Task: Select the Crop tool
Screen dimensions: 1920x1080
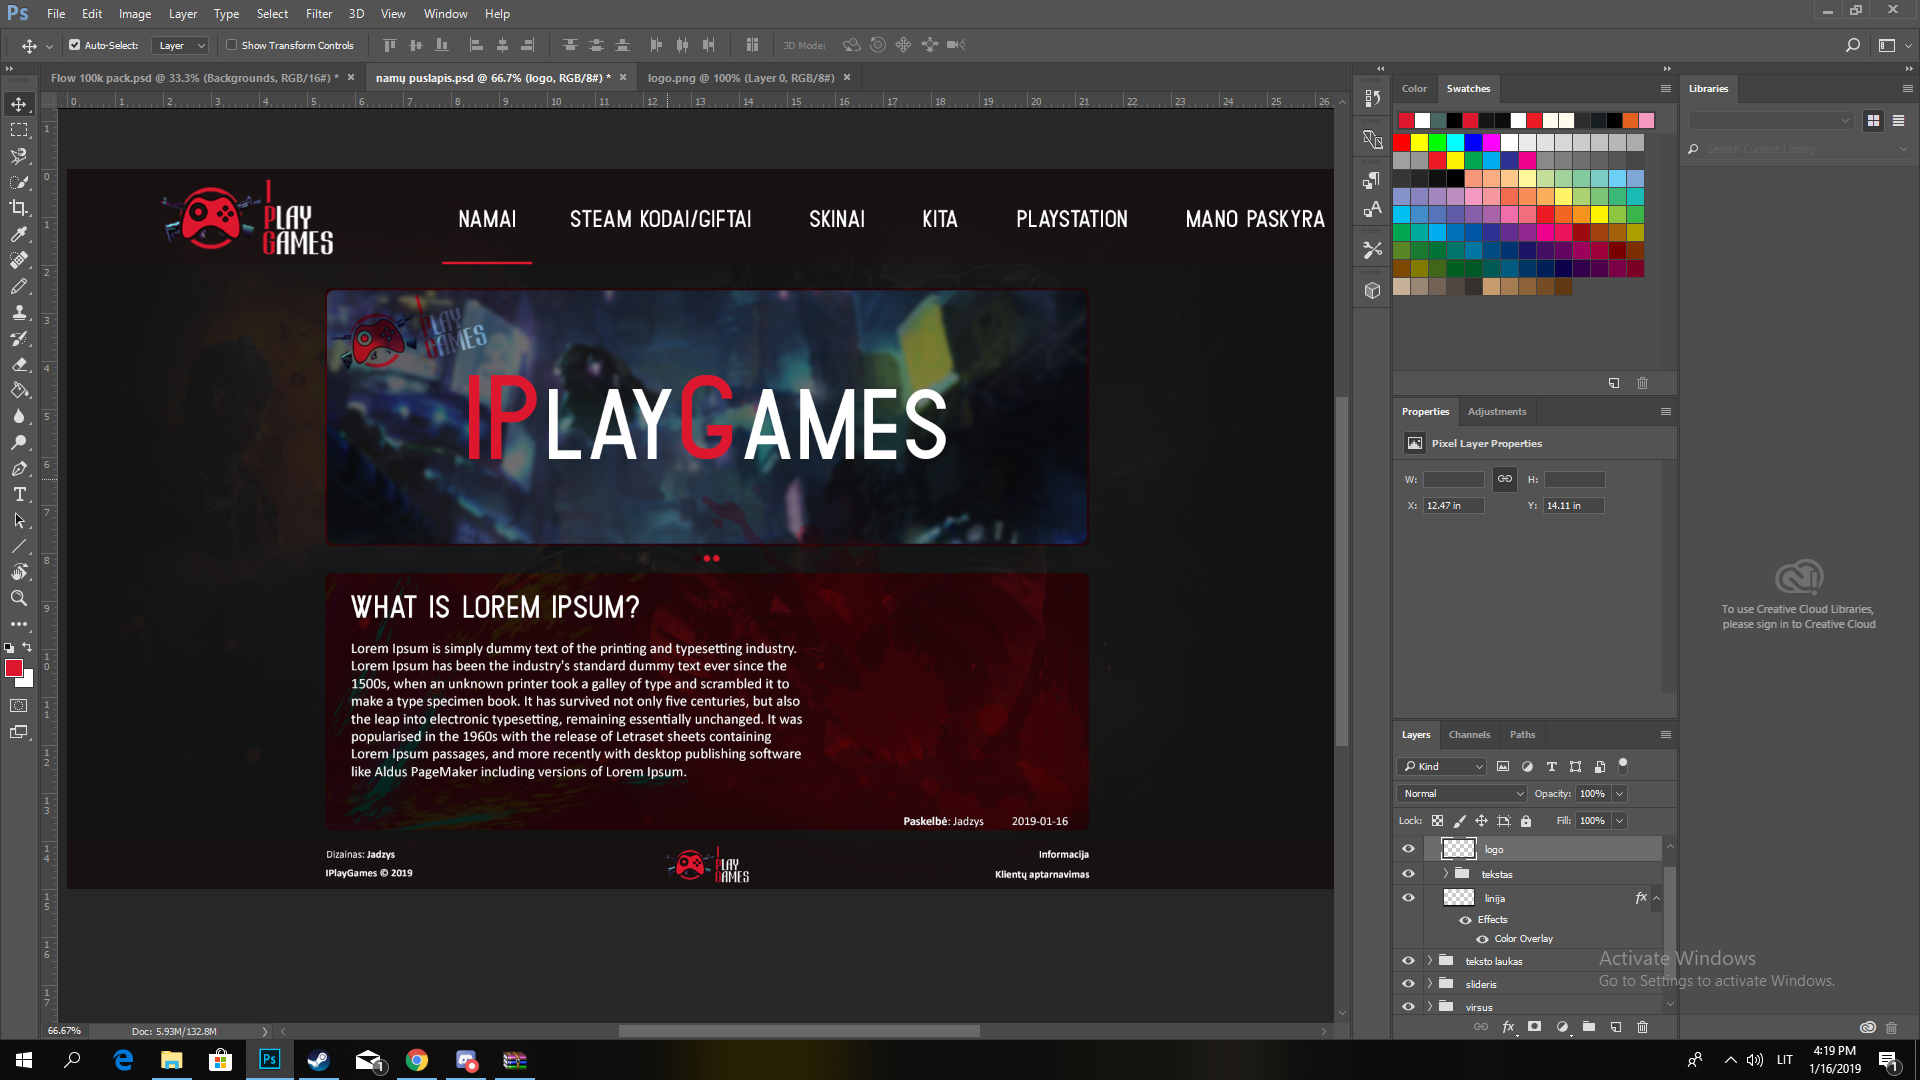Action: [19, 208]
